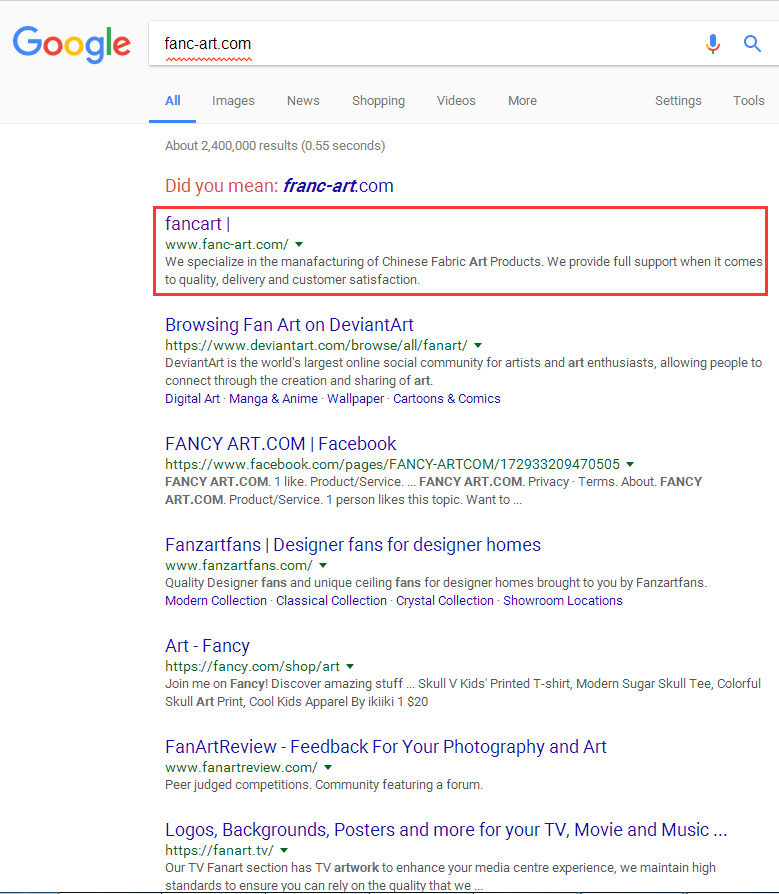Expand the arrow beside the facebook.com URL

click(630, 465)
